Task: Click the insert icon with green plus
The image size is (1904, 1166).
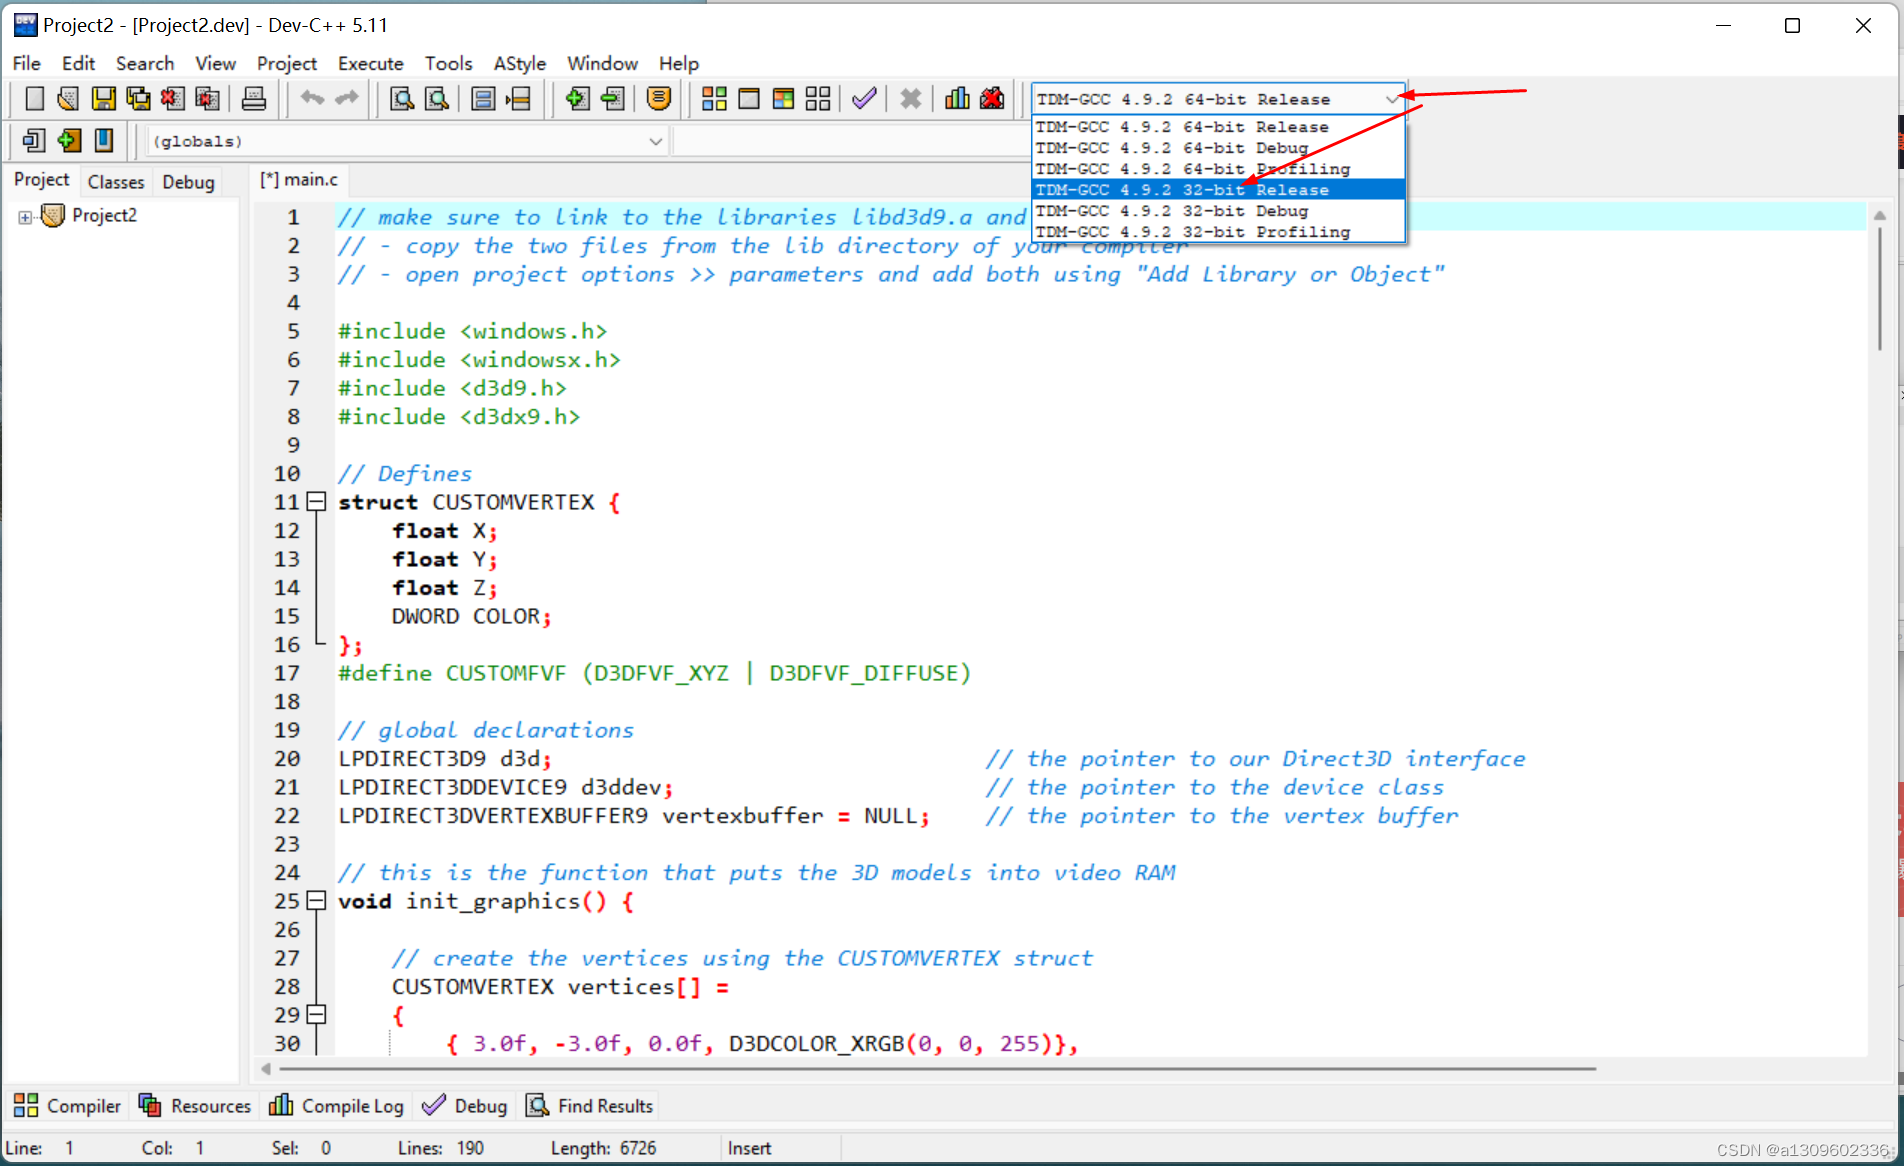Action: [69, 140]
